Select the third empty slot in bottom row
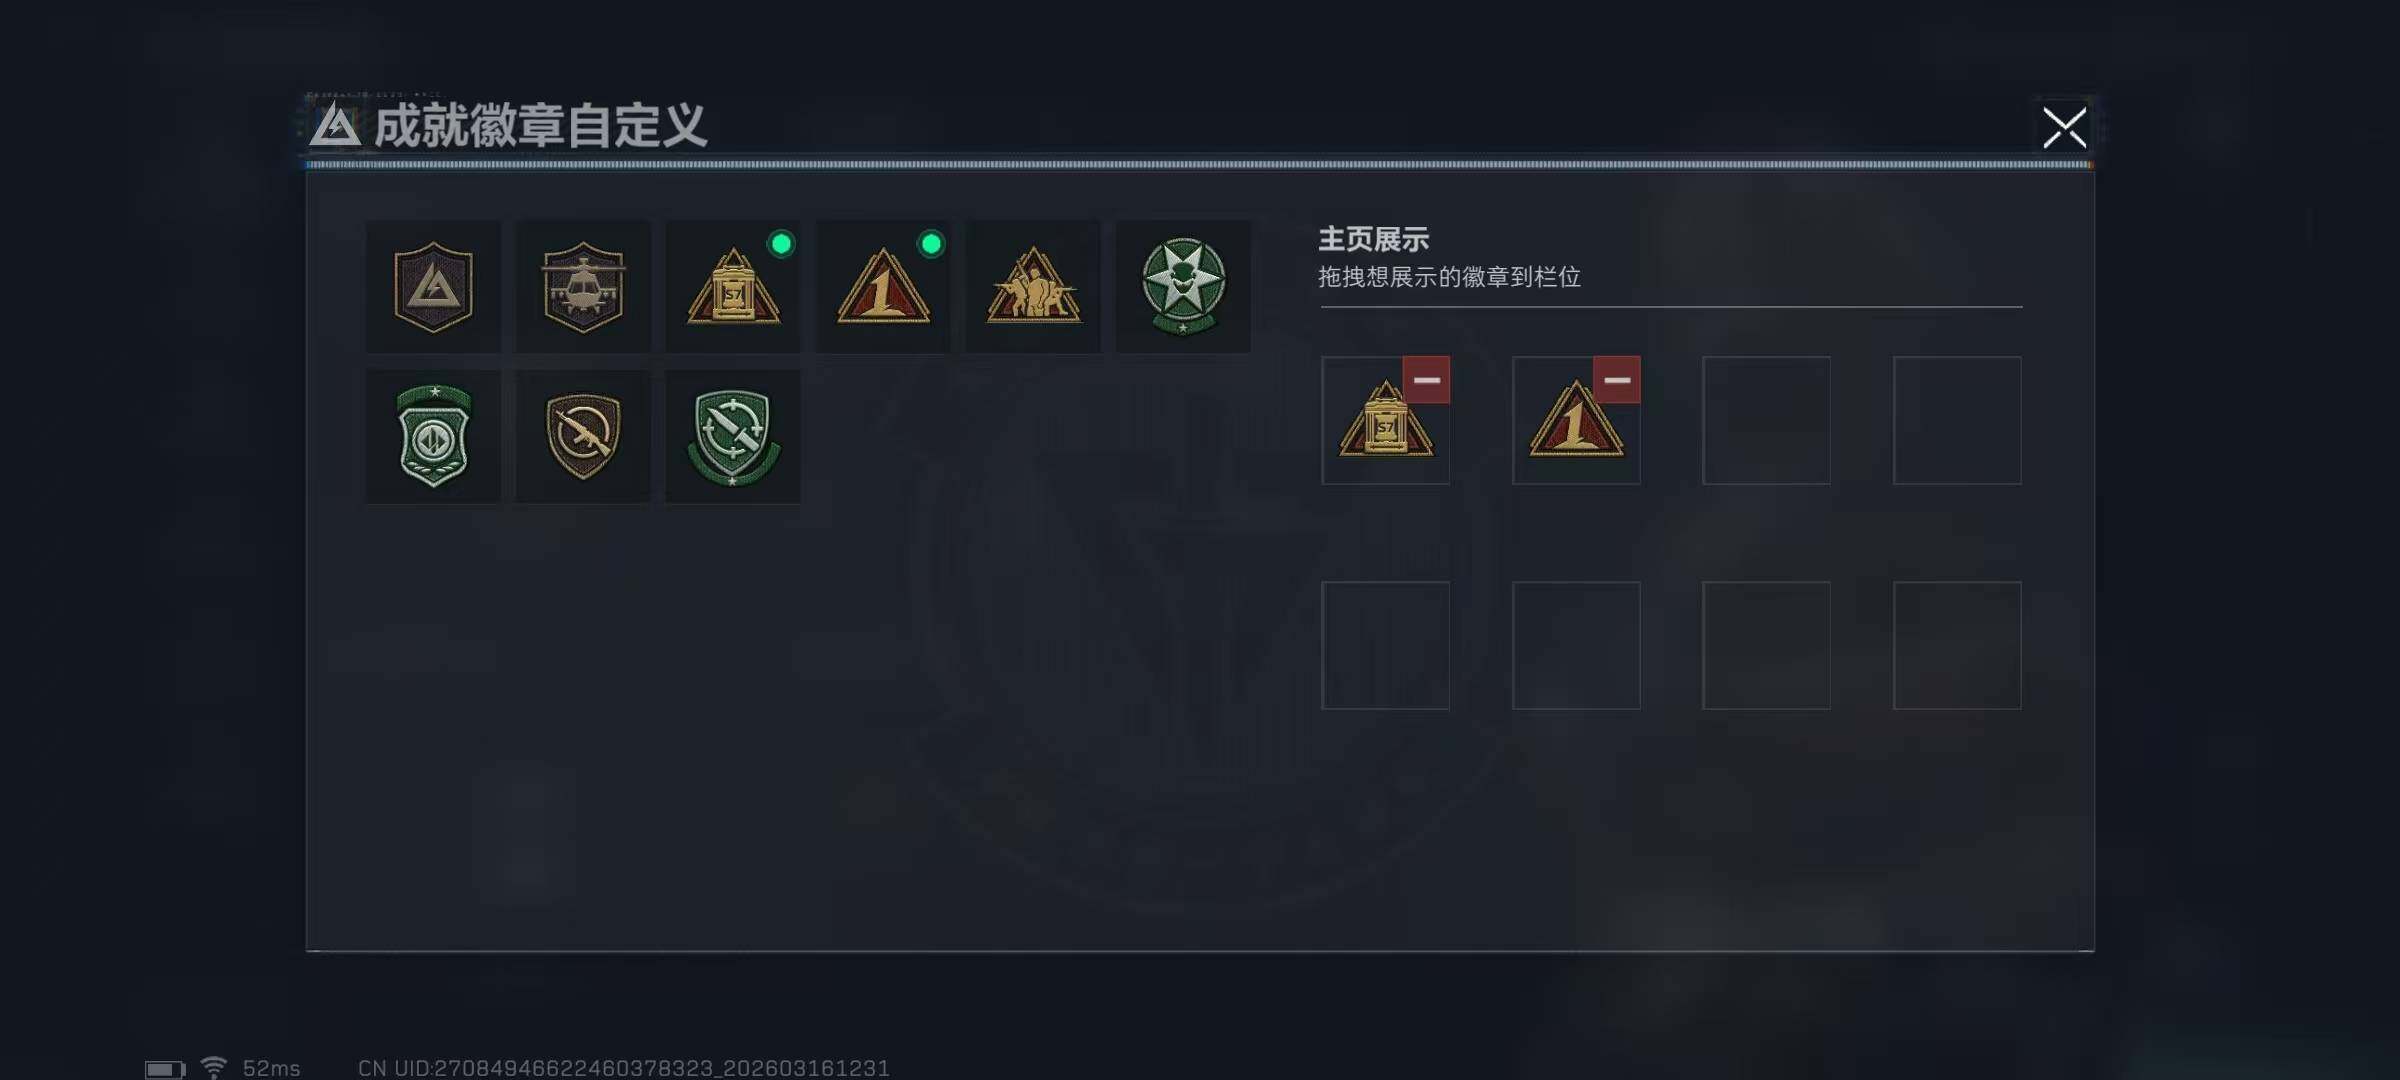 click(x=1767, y=646)
